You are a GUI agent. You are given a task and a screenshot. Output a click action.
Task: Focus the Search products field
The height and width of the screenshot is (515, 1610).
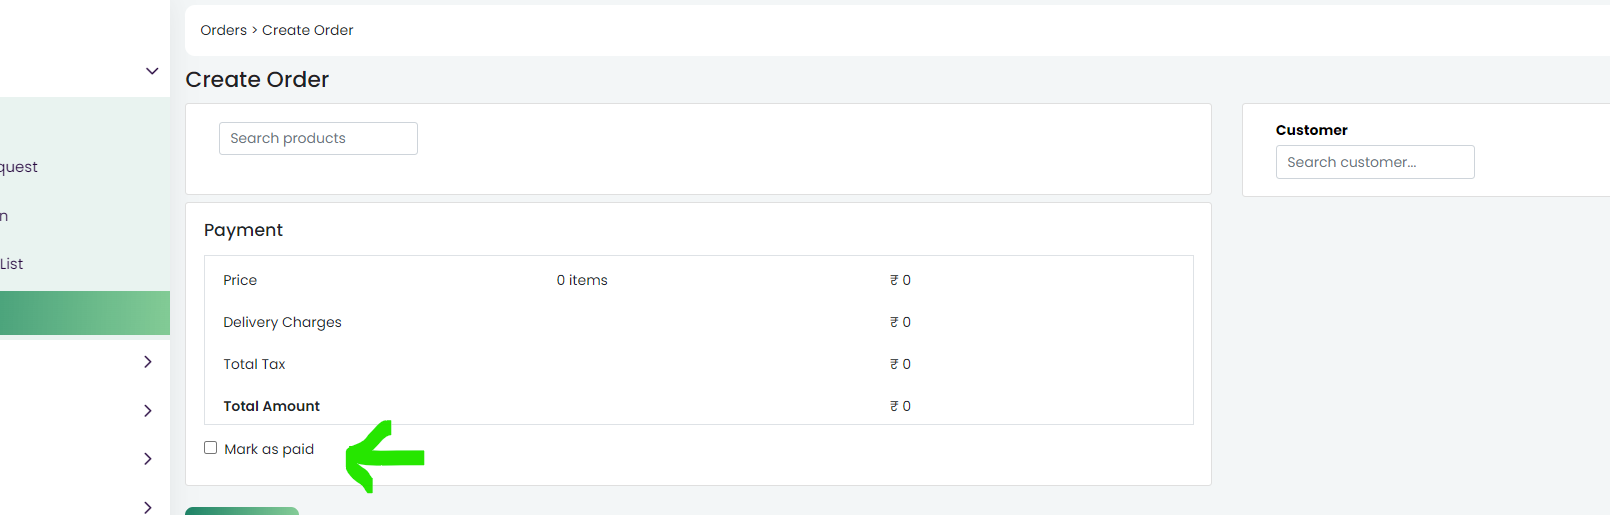point(318,138)
